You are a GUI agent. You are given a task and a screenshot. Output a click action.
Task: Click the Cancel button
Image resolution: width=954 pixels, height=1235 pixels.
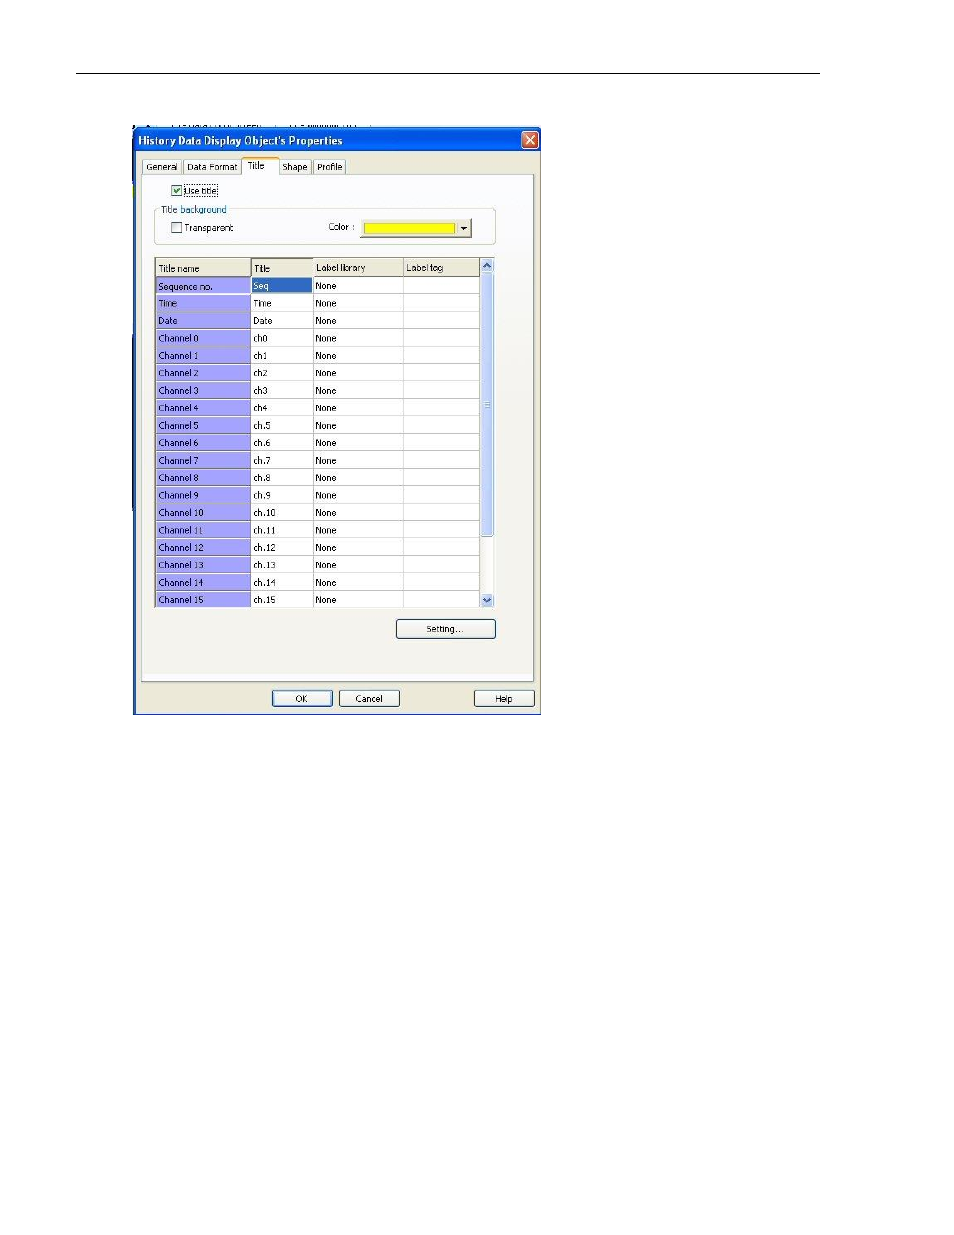coord(369,699)
